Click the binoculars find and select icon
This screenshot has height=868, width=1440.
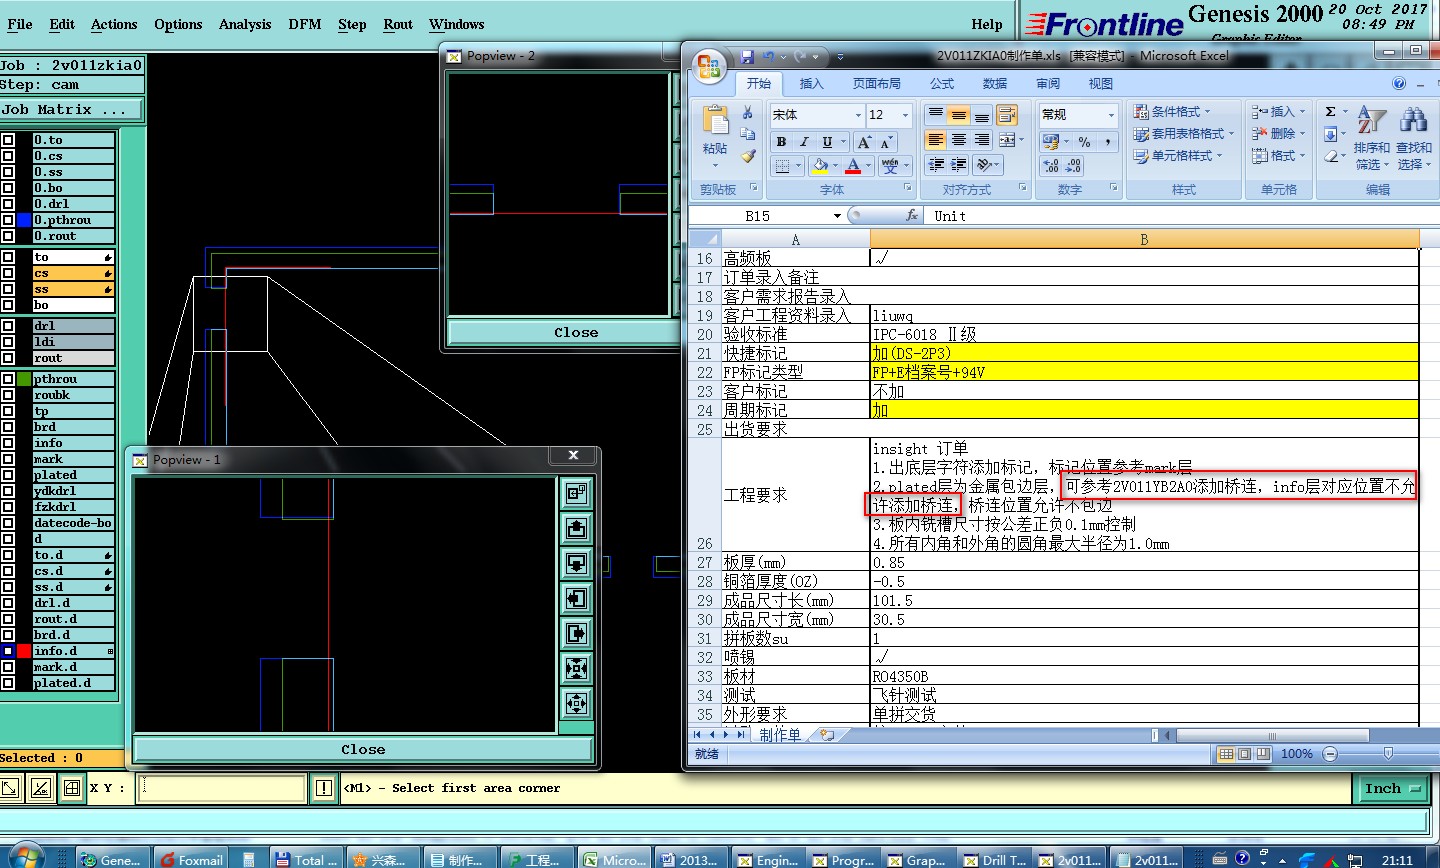pyautogui.click(x=1413, y=120)
